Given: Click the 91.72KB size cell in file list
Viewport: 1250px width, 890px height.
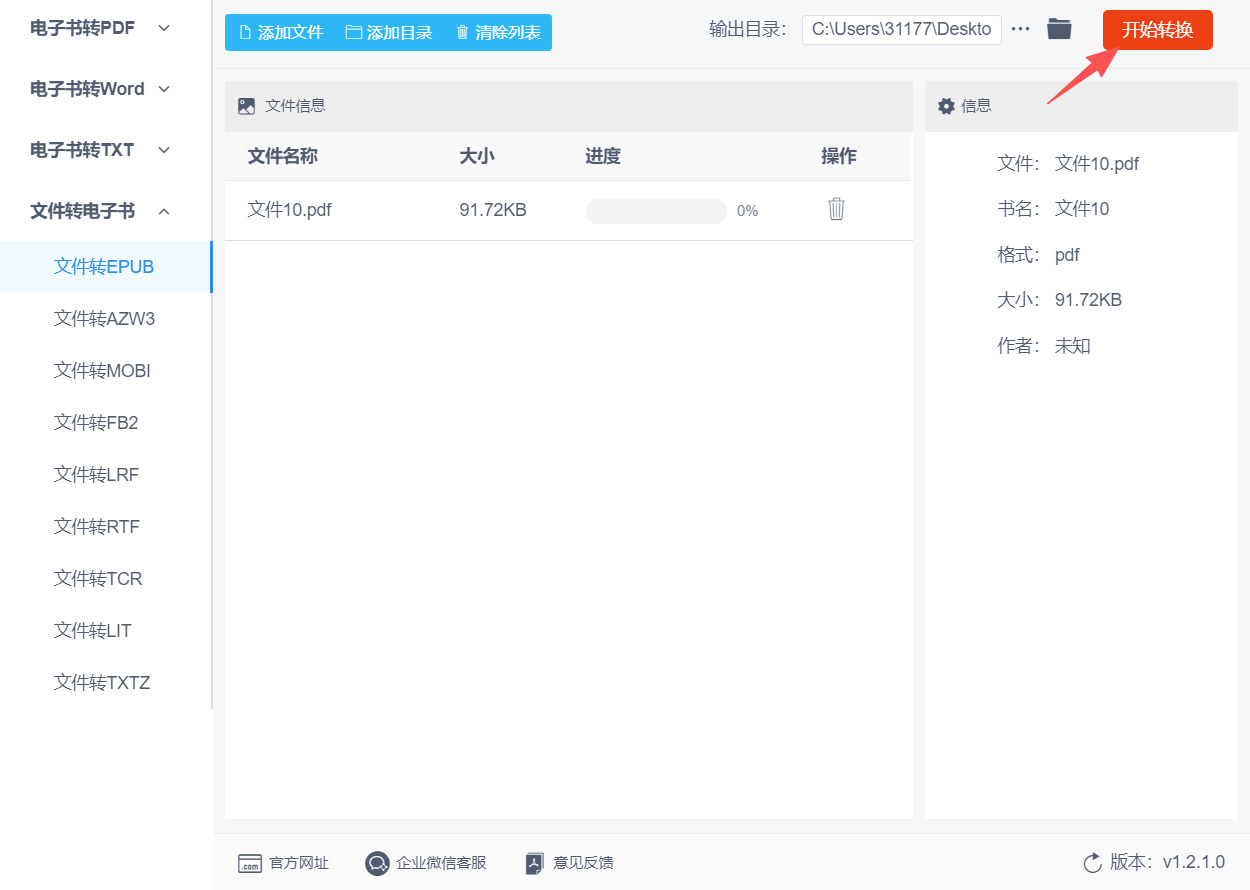Looking at the screenshot, I should [x=493, y=210].
